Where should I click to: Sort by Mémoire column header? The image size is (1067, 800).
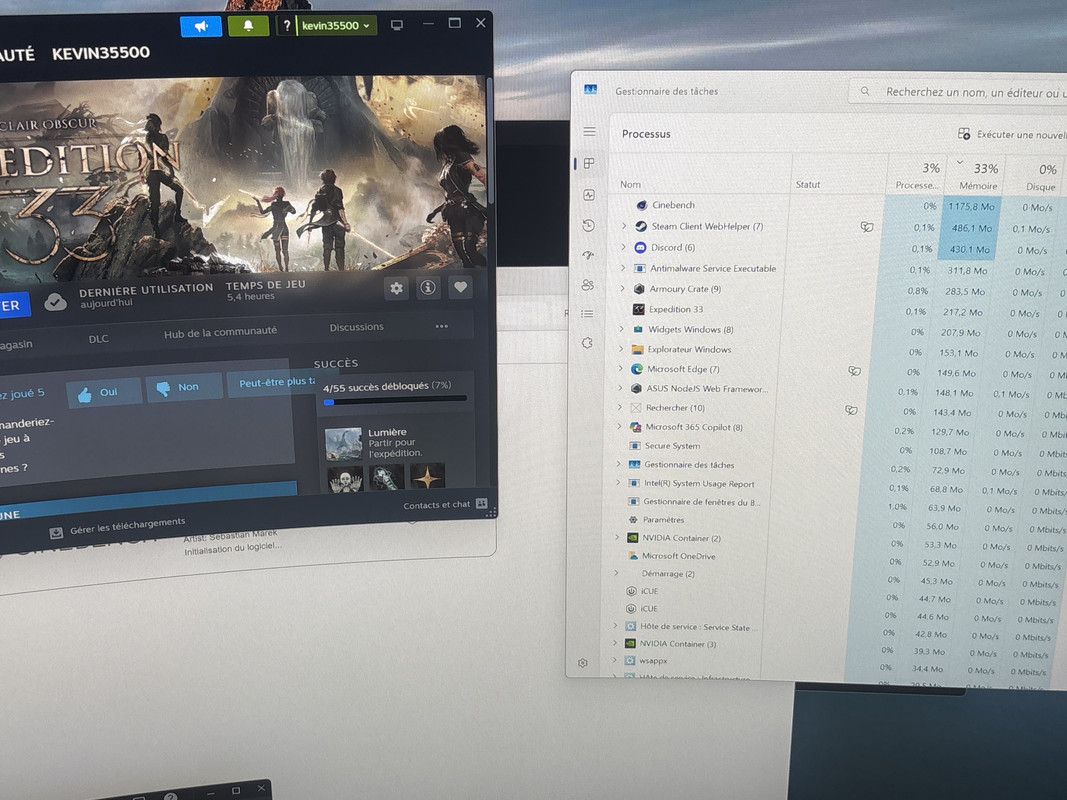coord(978,178)
